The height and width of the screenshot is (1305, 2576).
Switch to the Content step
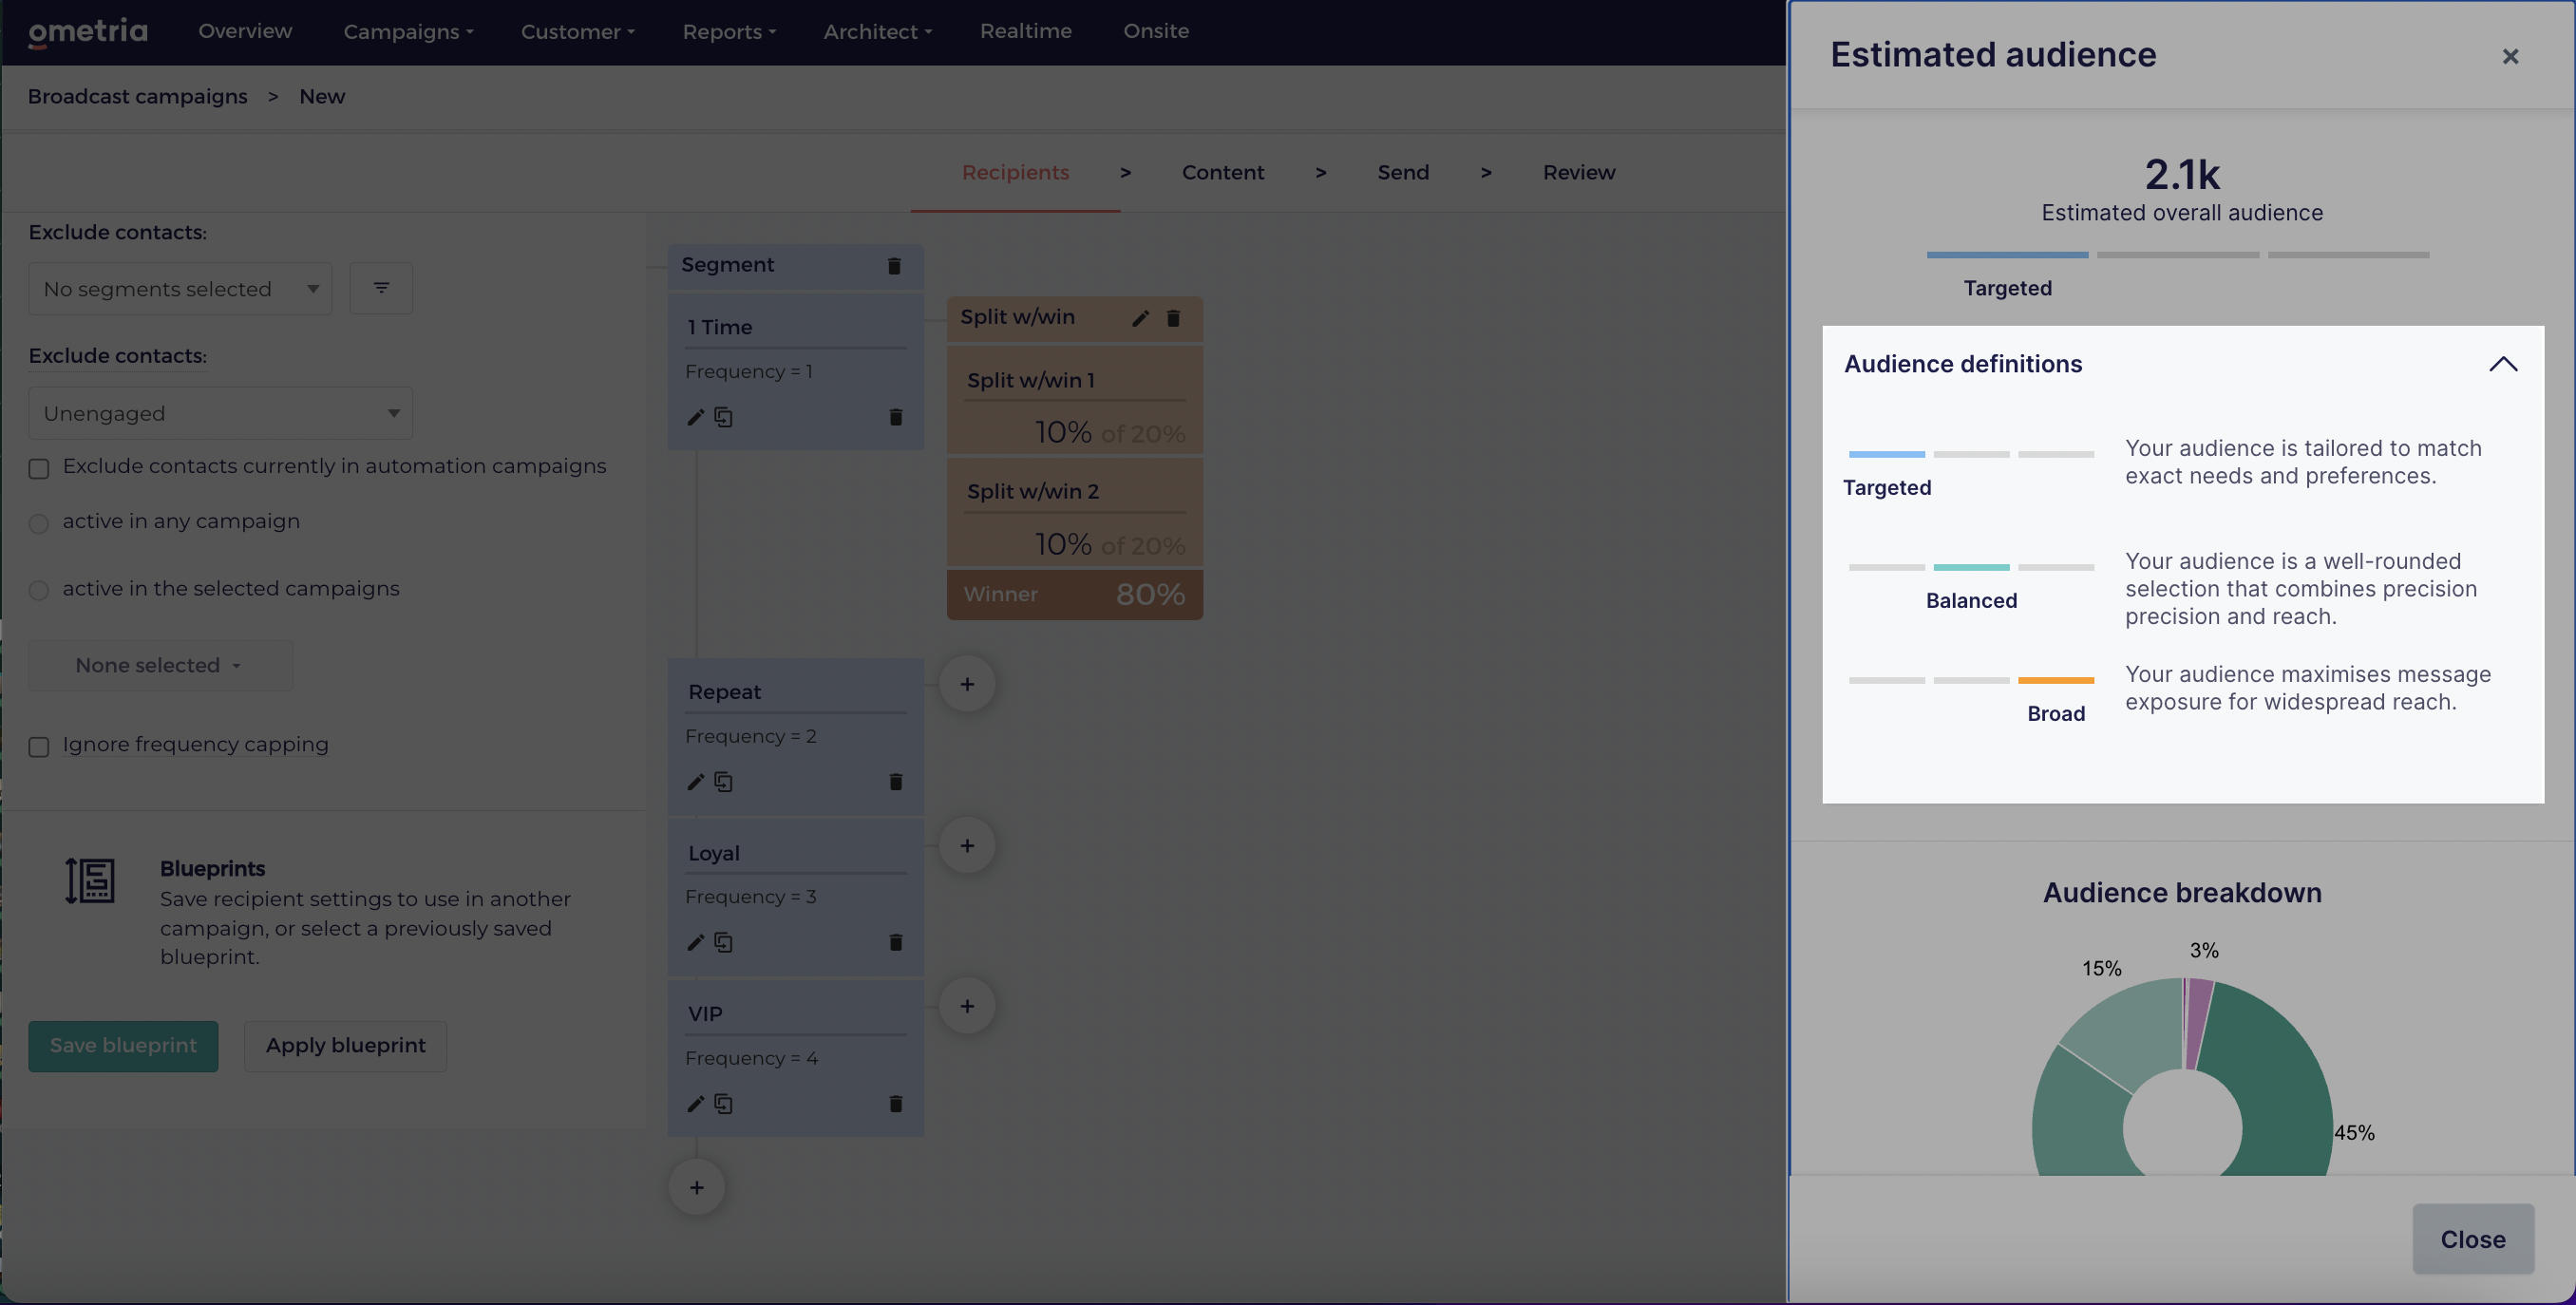[1222, 172]
